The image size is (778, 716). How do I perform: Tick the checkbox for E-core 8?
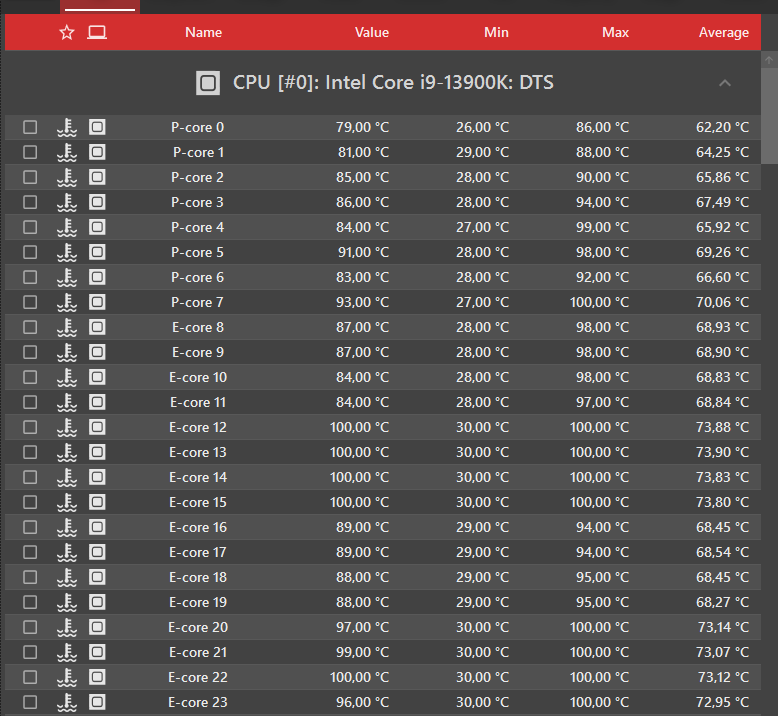30,327
